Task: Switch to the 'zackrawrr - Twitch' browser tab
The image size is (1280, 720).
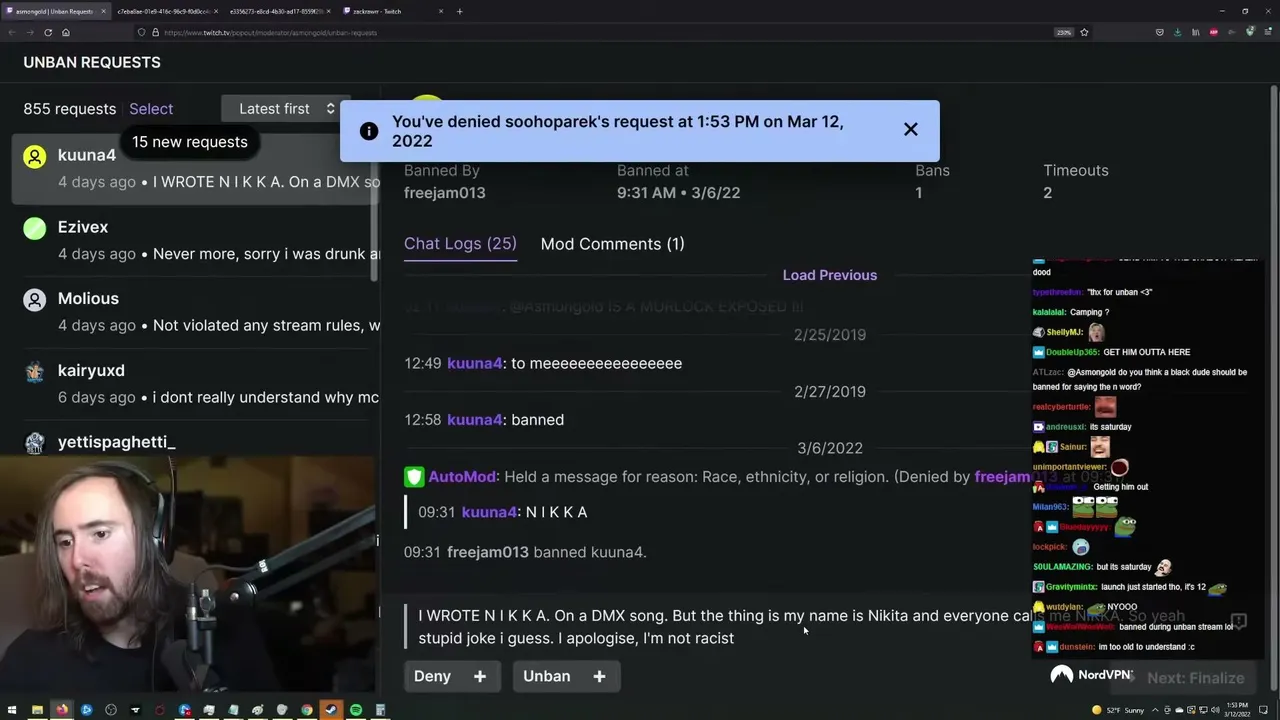Action: coord(393,11)
